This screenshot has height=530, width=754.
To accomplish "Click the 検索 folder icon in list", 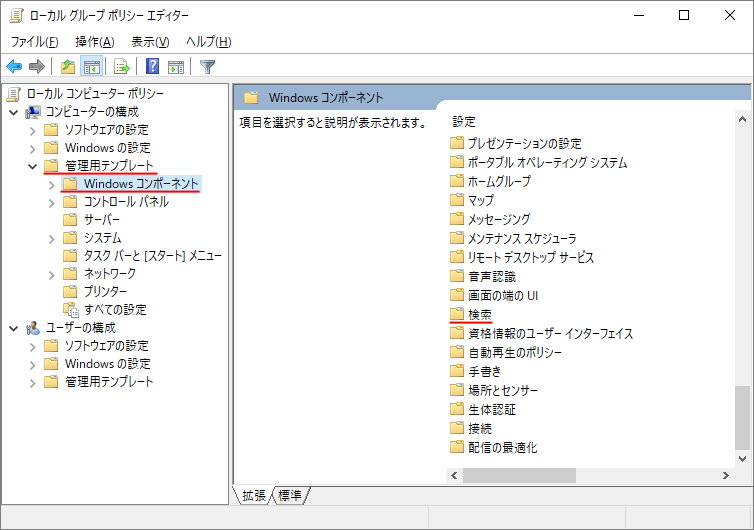I will (456, 314).
